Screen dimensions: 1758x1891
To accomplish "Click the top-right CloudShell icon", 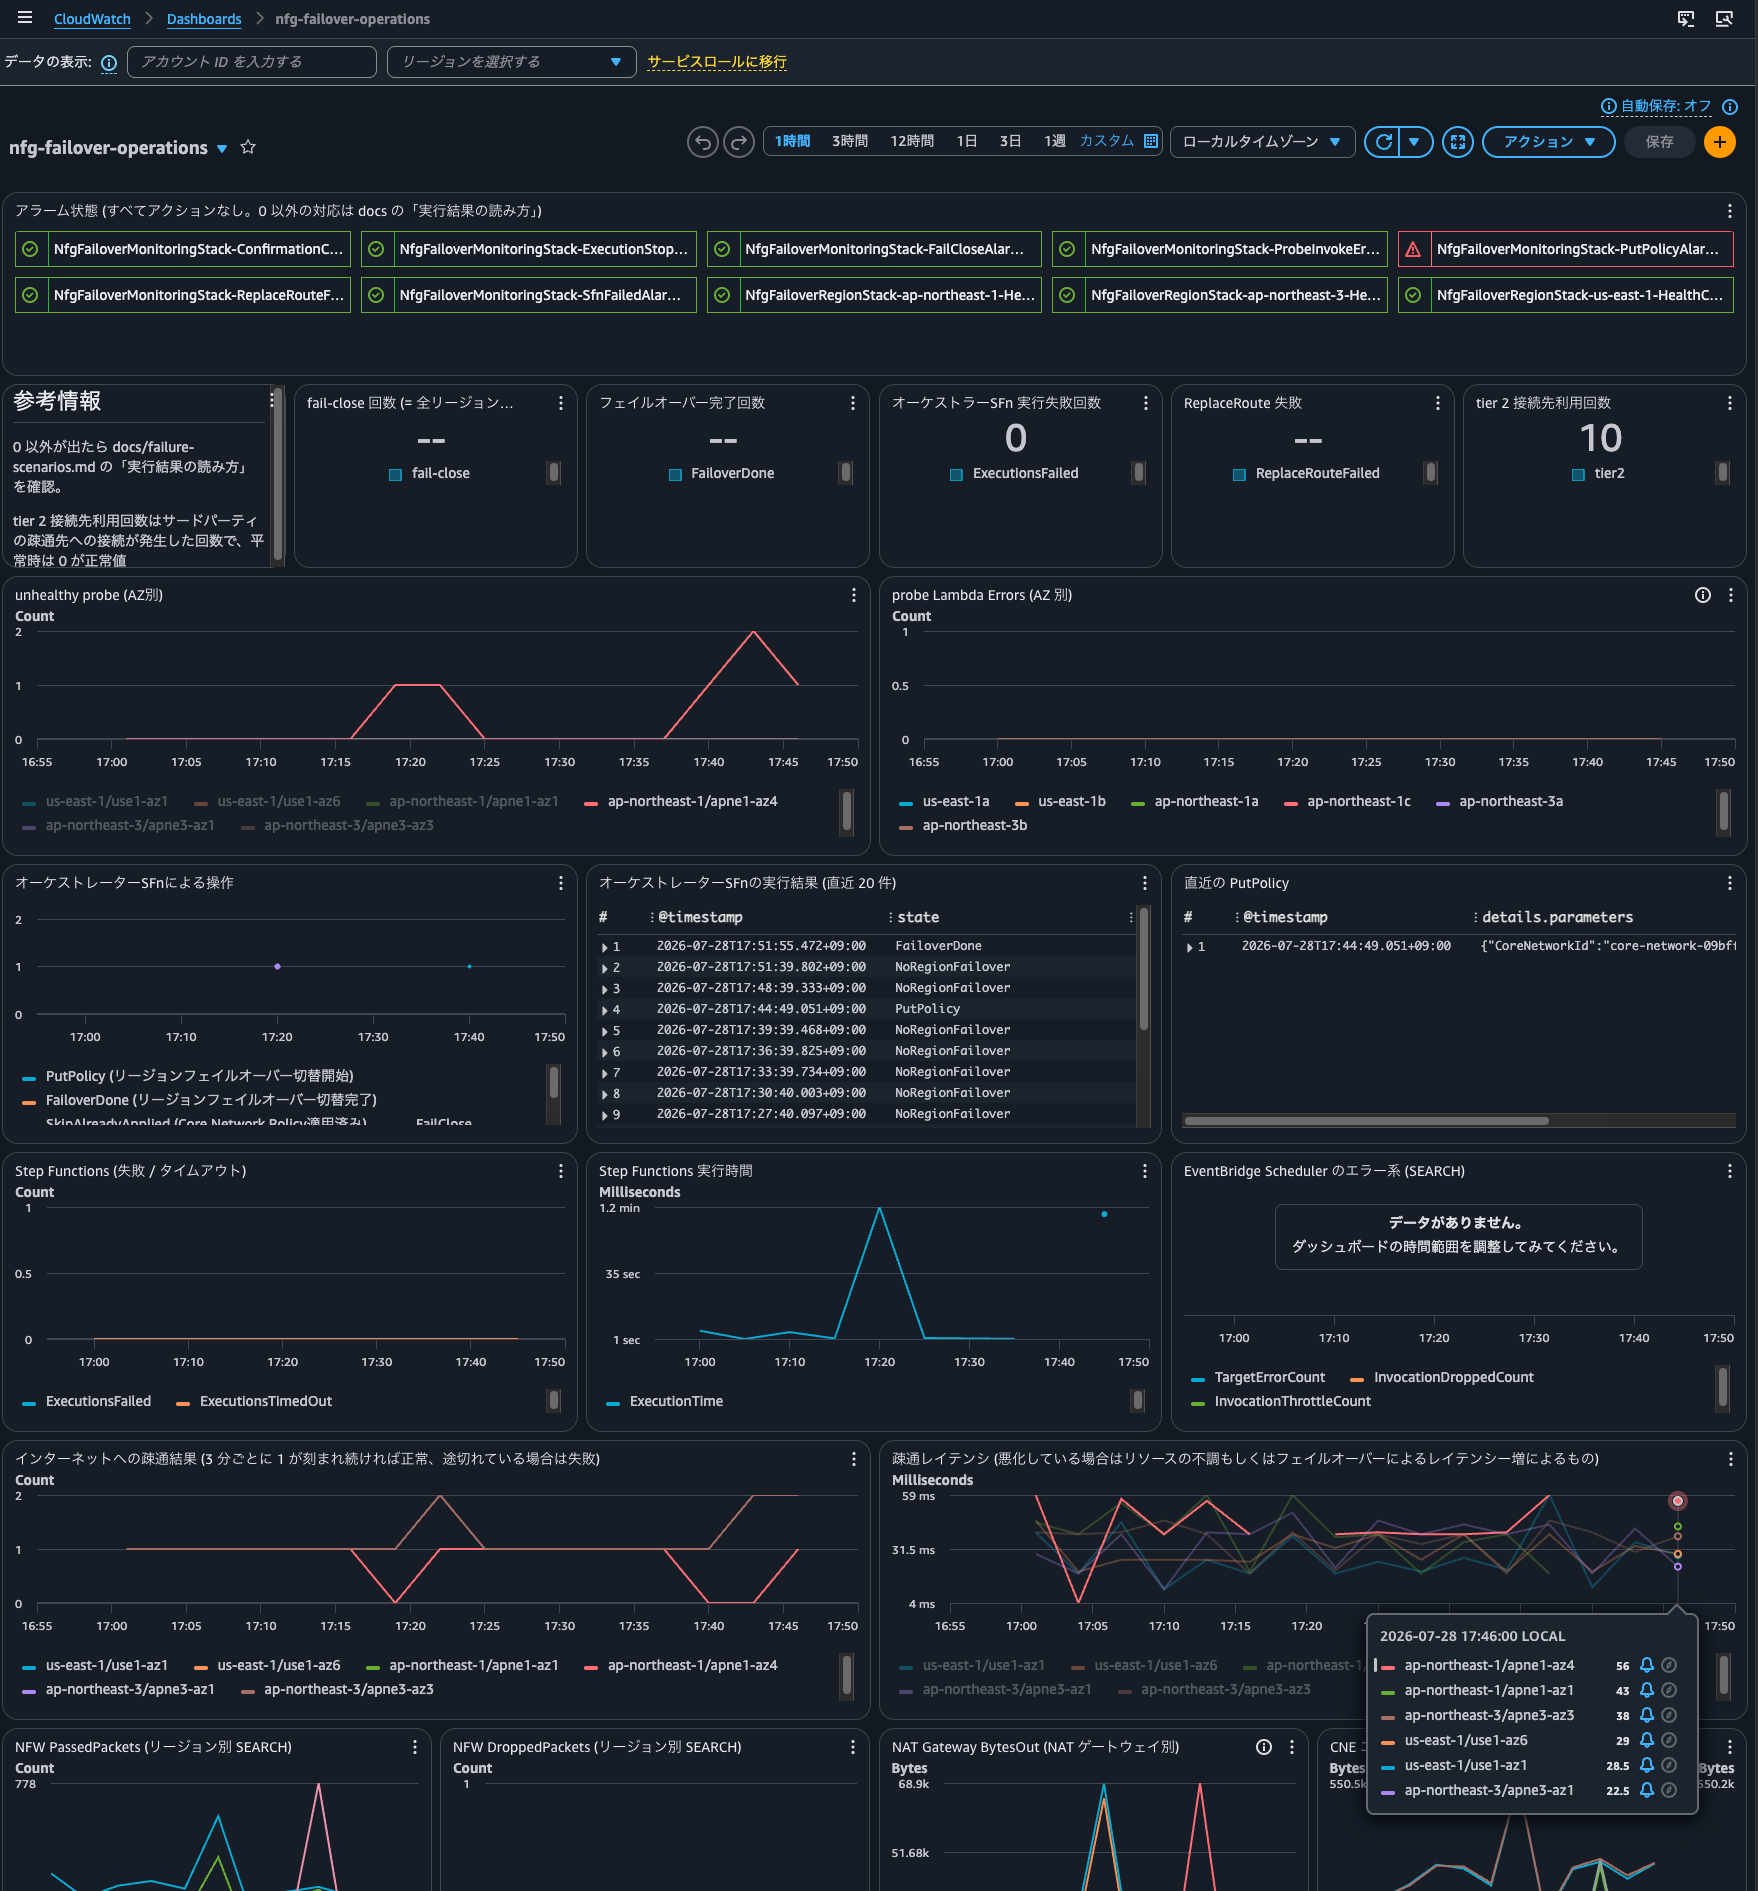I will point(1686,18).
